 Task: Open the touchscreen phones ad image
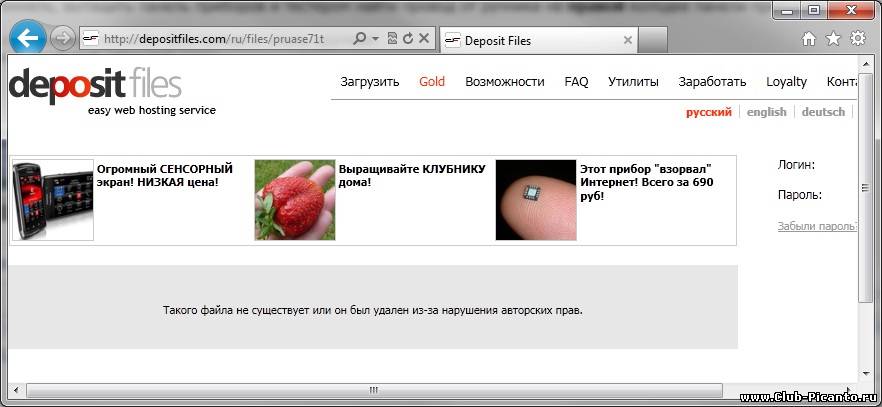pyautogui.click(x=53, y=200)
